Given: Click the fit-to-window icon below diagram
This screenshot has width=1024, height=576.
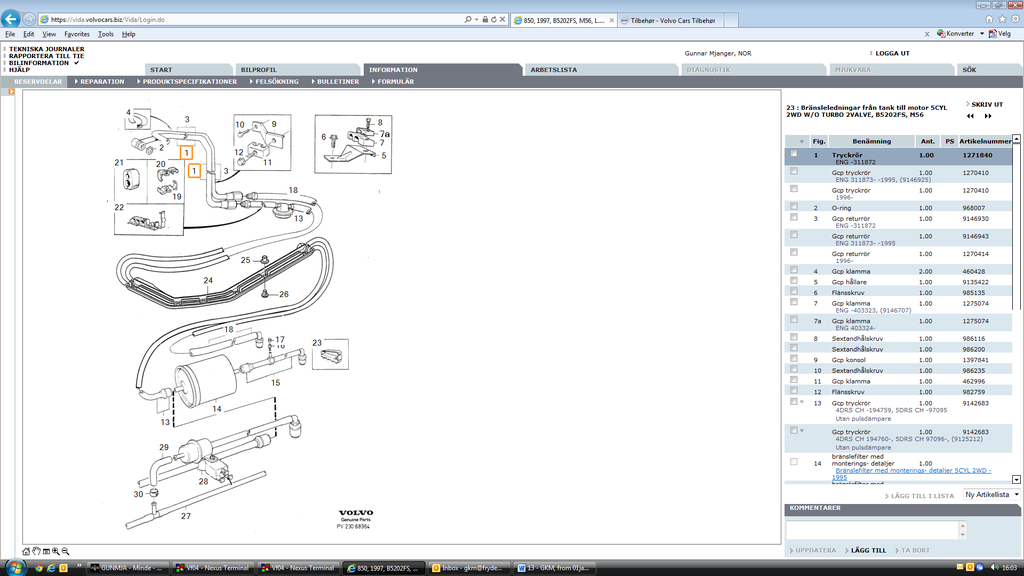Looking at the screenshot, I should point(46,552).
